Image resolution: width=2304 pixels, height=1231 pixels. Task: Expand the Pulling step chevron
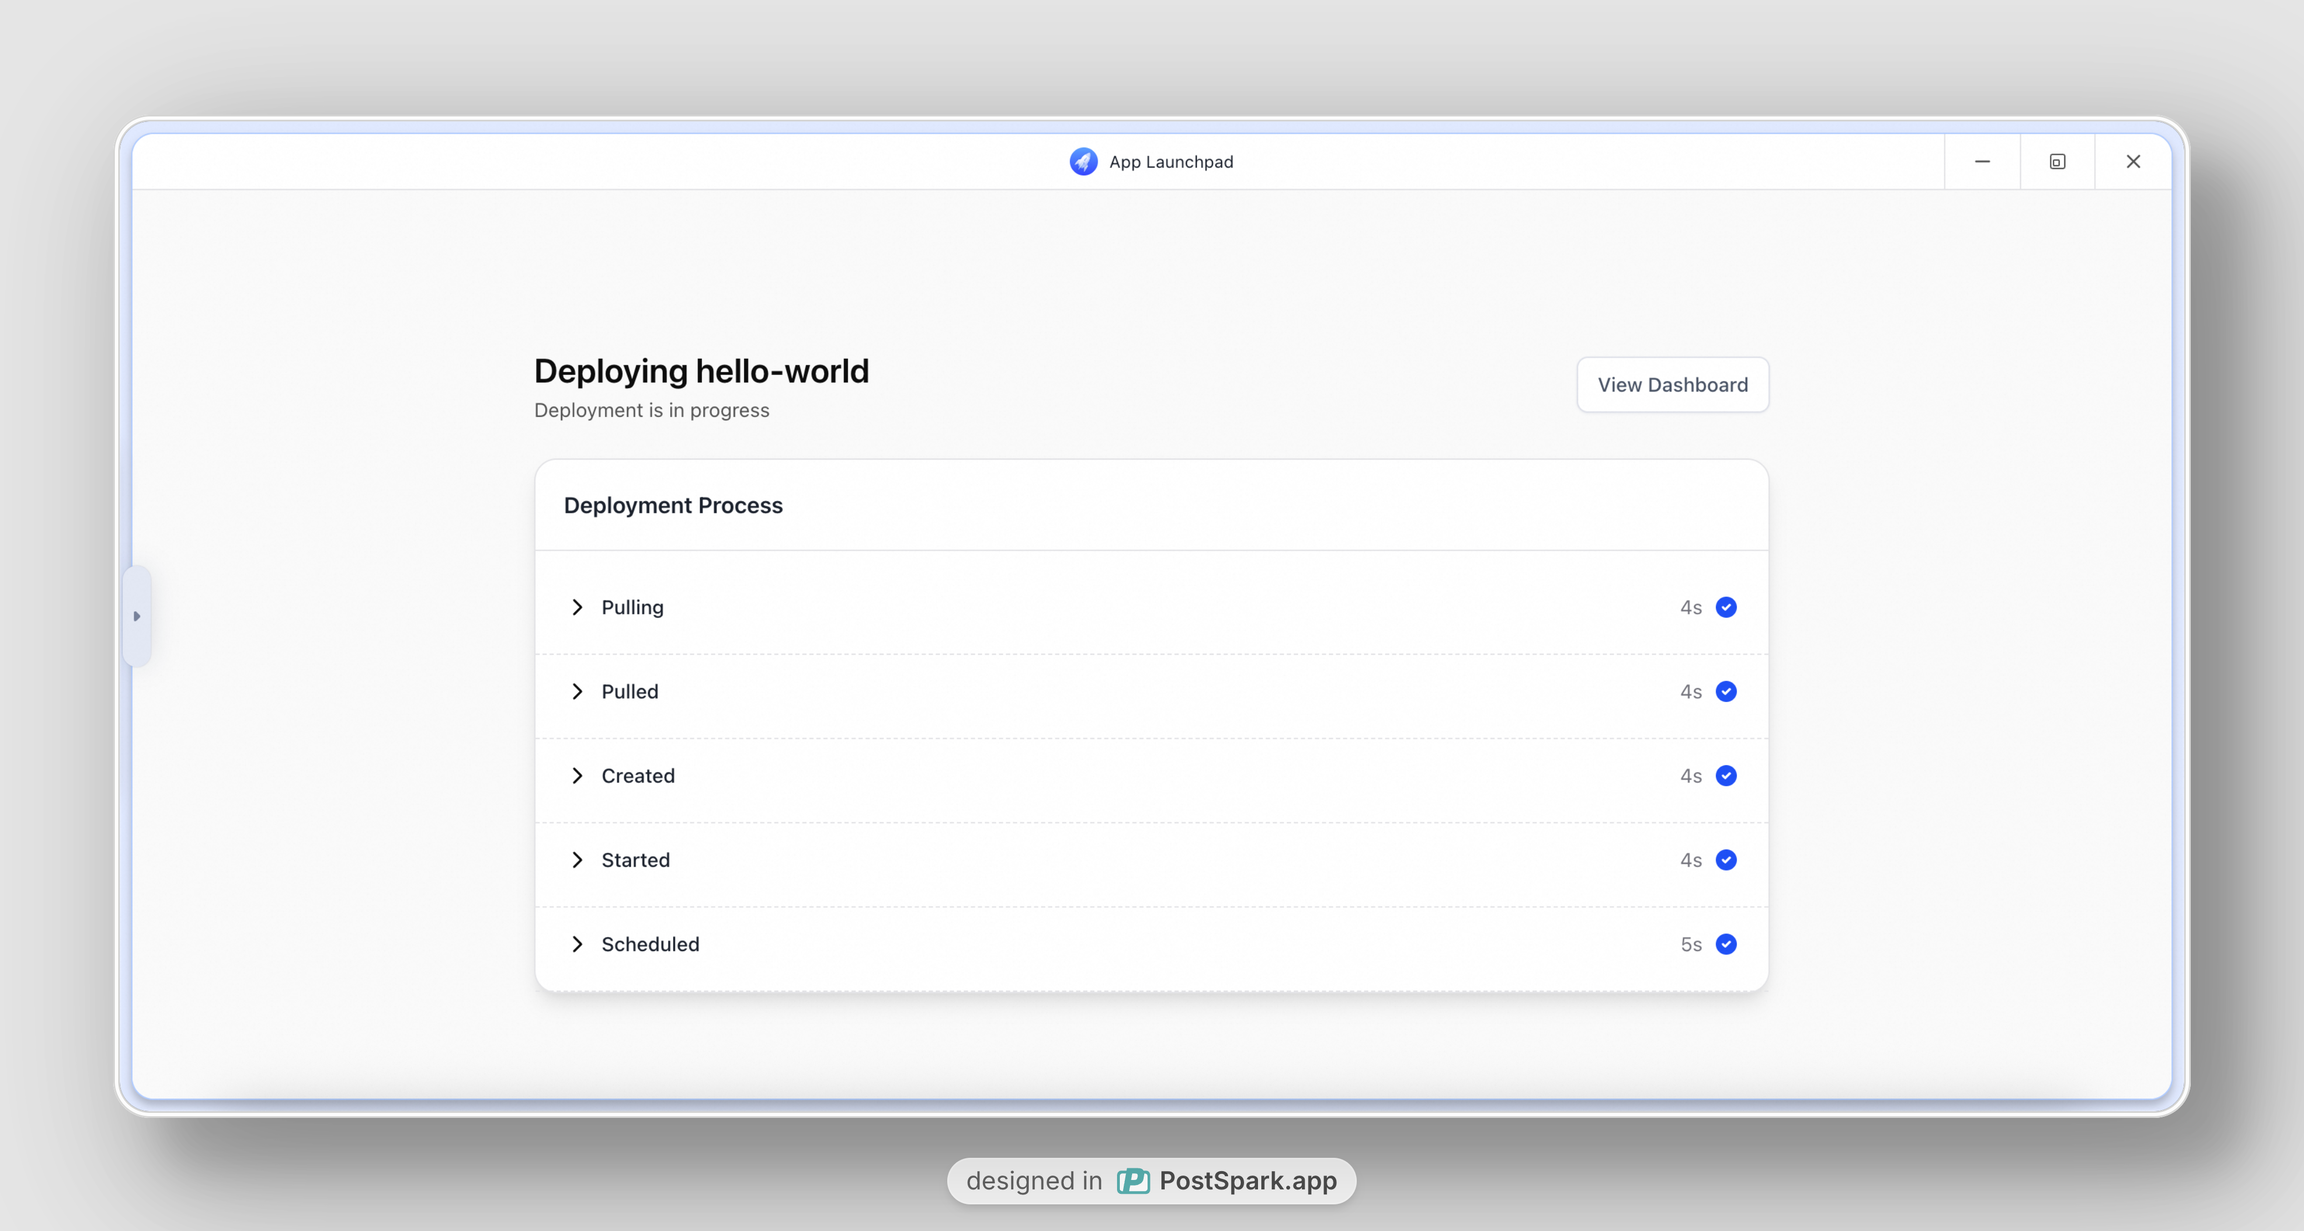pyautogui.click(x=577, y=607)
